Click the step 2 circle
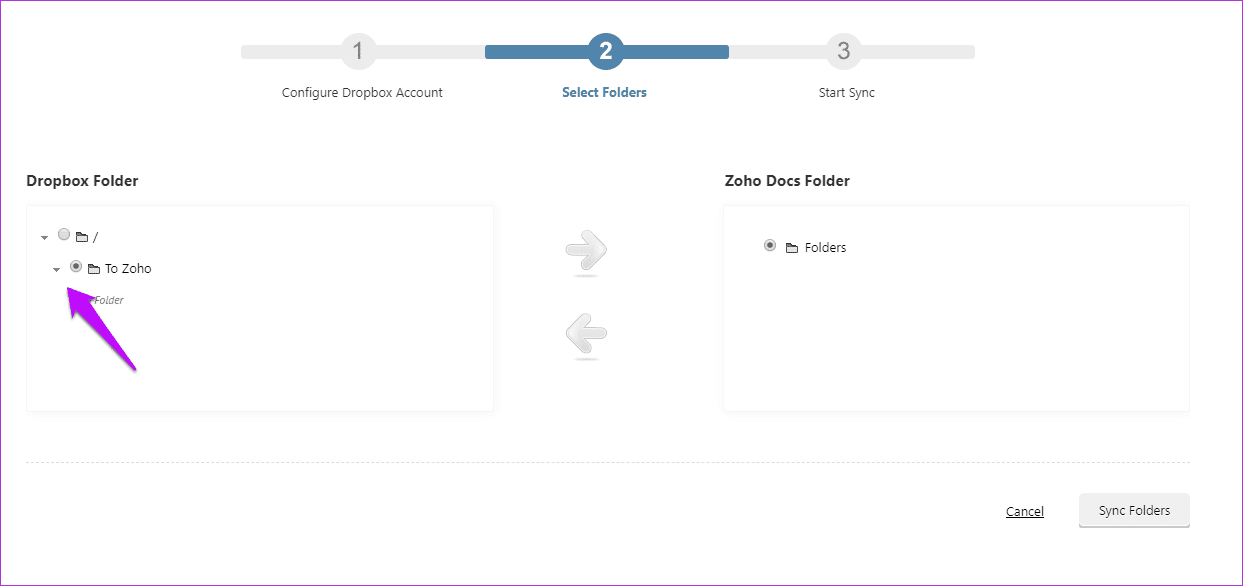The width and height of the screenshot is (1243, 586). (x=606, y=51)
